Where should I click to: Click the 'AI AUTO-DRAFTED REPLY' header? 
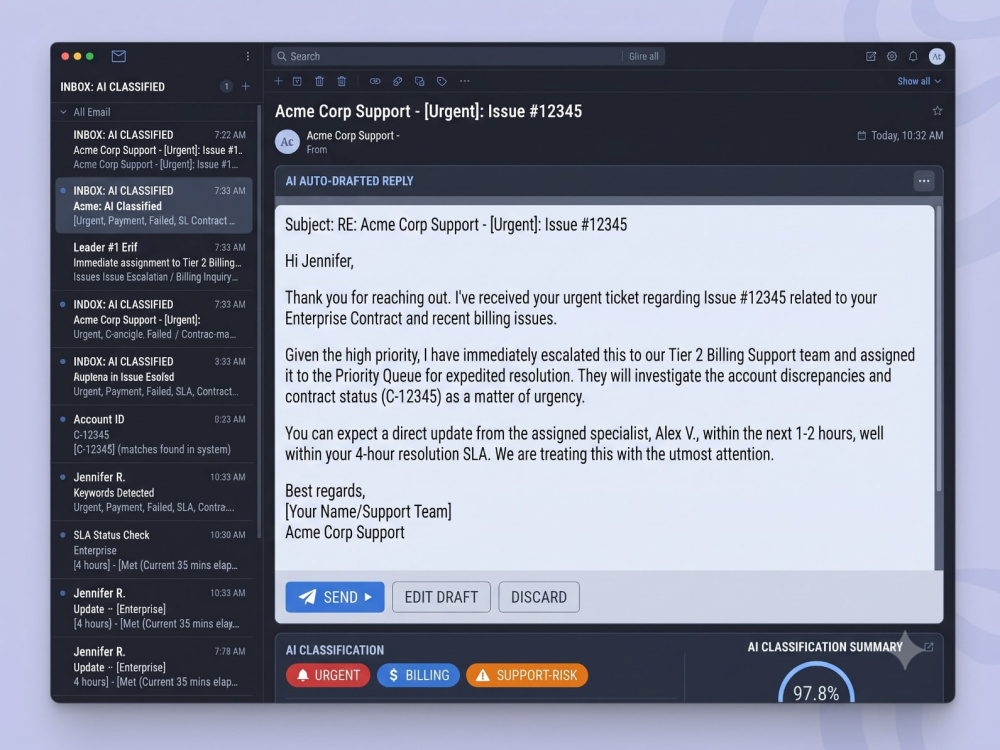click(x=349, y=181)
